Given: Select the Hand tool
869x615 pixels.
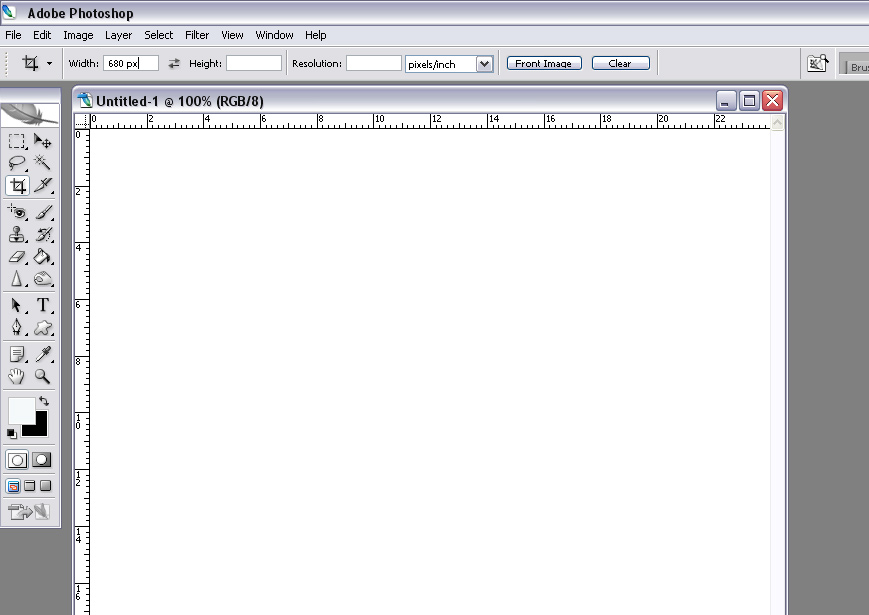Looking at the screenshot, I should tap(17, 376).
